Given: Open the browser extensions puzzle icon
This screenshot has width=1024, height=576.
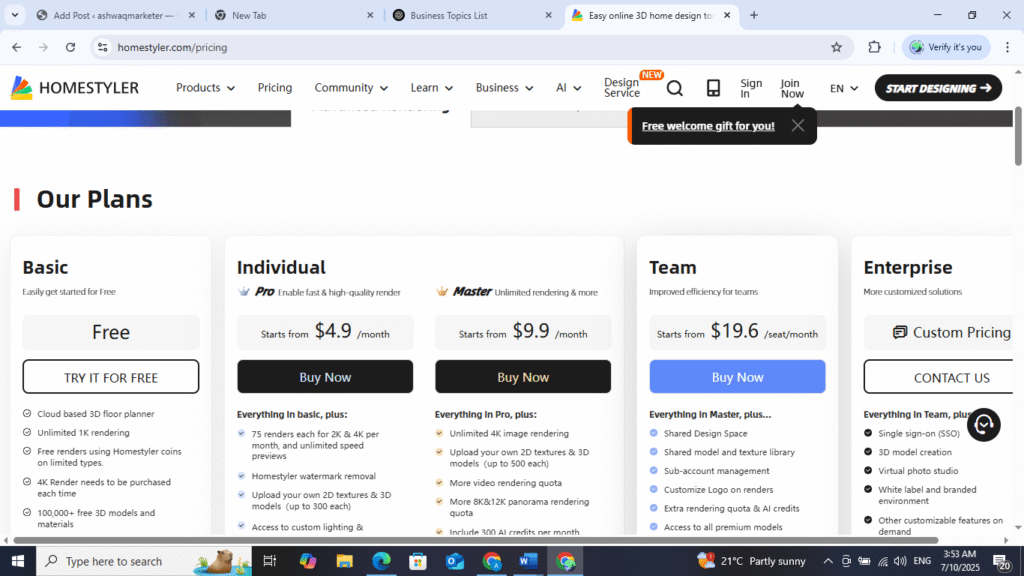Looking at the screenshot, I should coord(874,47).
